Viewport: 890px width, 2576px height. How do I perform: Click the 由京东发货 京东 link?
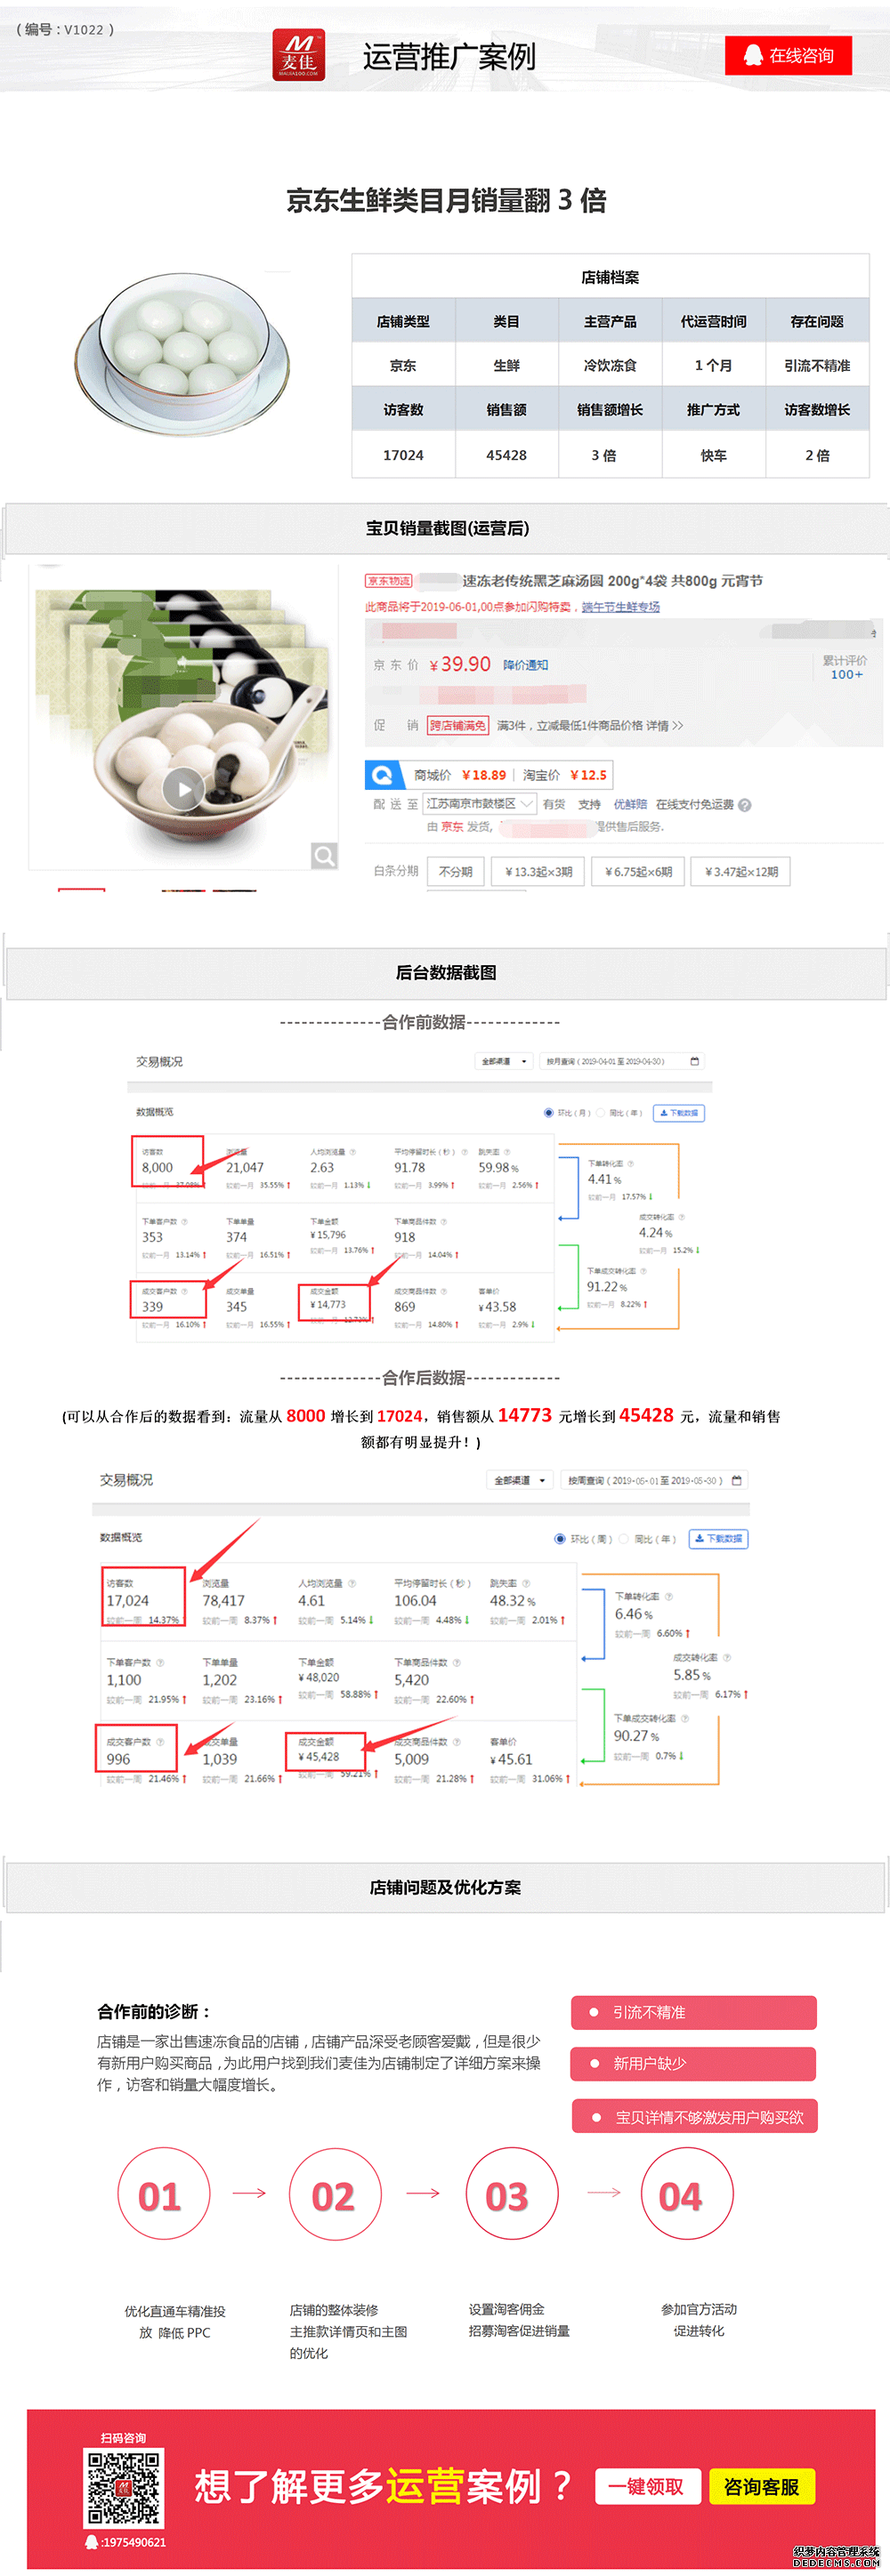452,827
